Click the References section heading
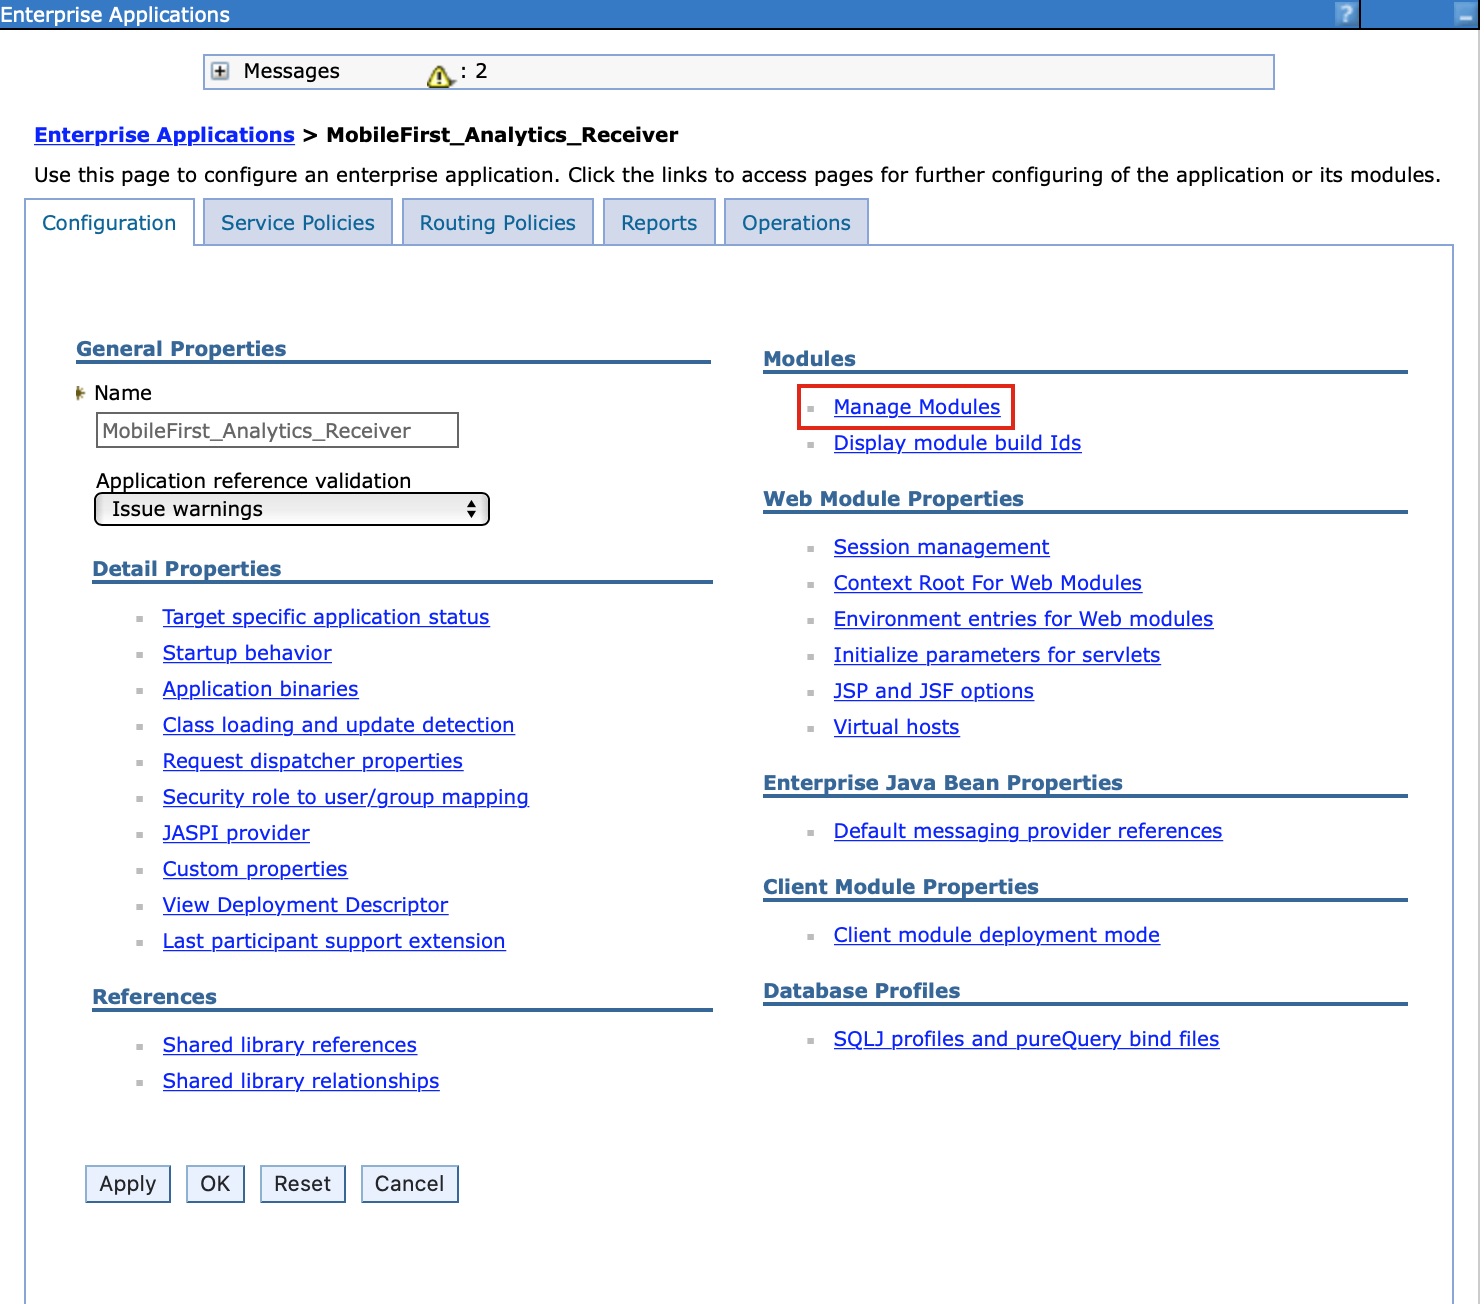1484x1304 pixels. [x=155, y=997]
